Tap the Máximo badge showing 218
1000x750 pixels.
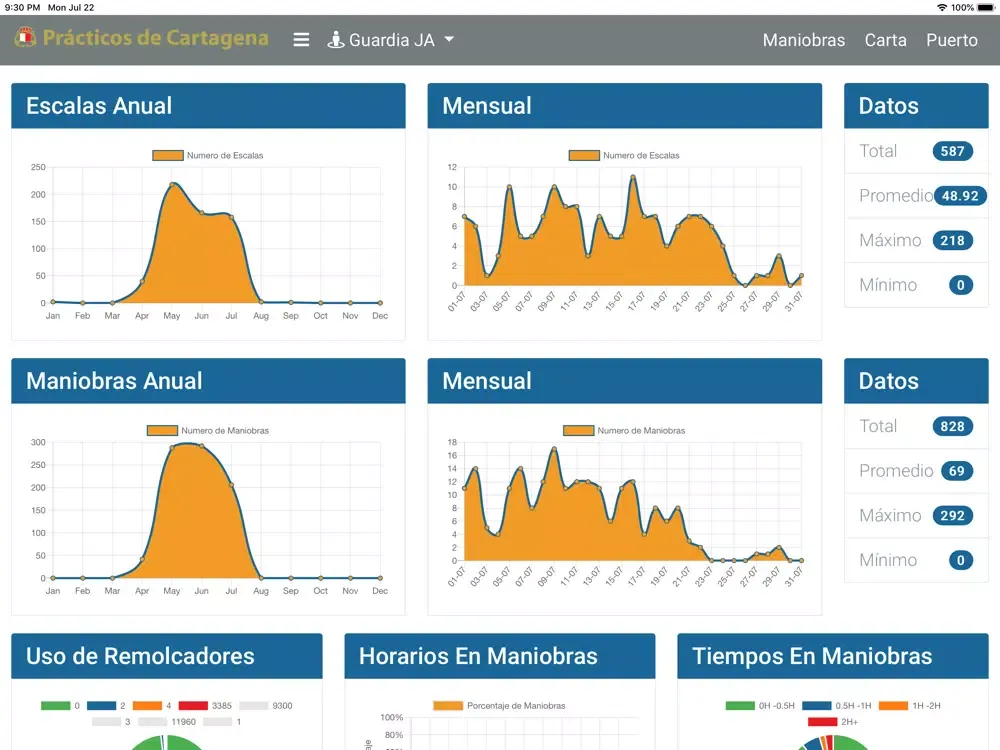pyautogui.click(x=952, y=240)
